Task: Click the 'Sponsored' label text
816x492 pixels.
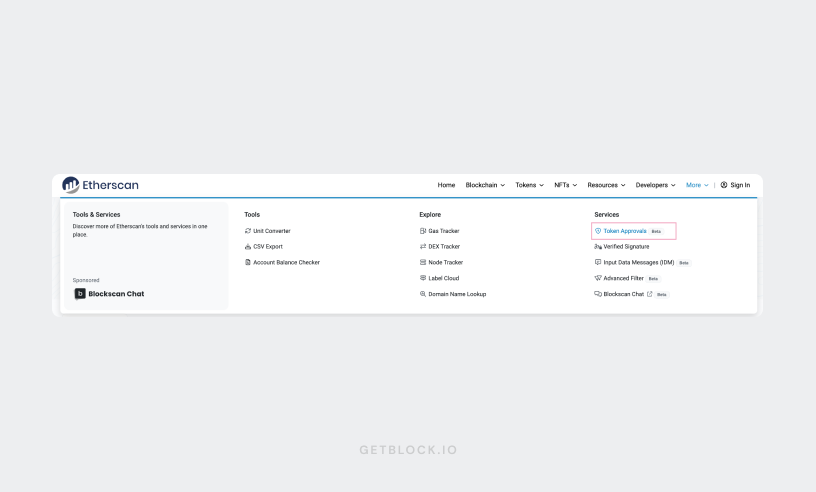Action: 86,280
